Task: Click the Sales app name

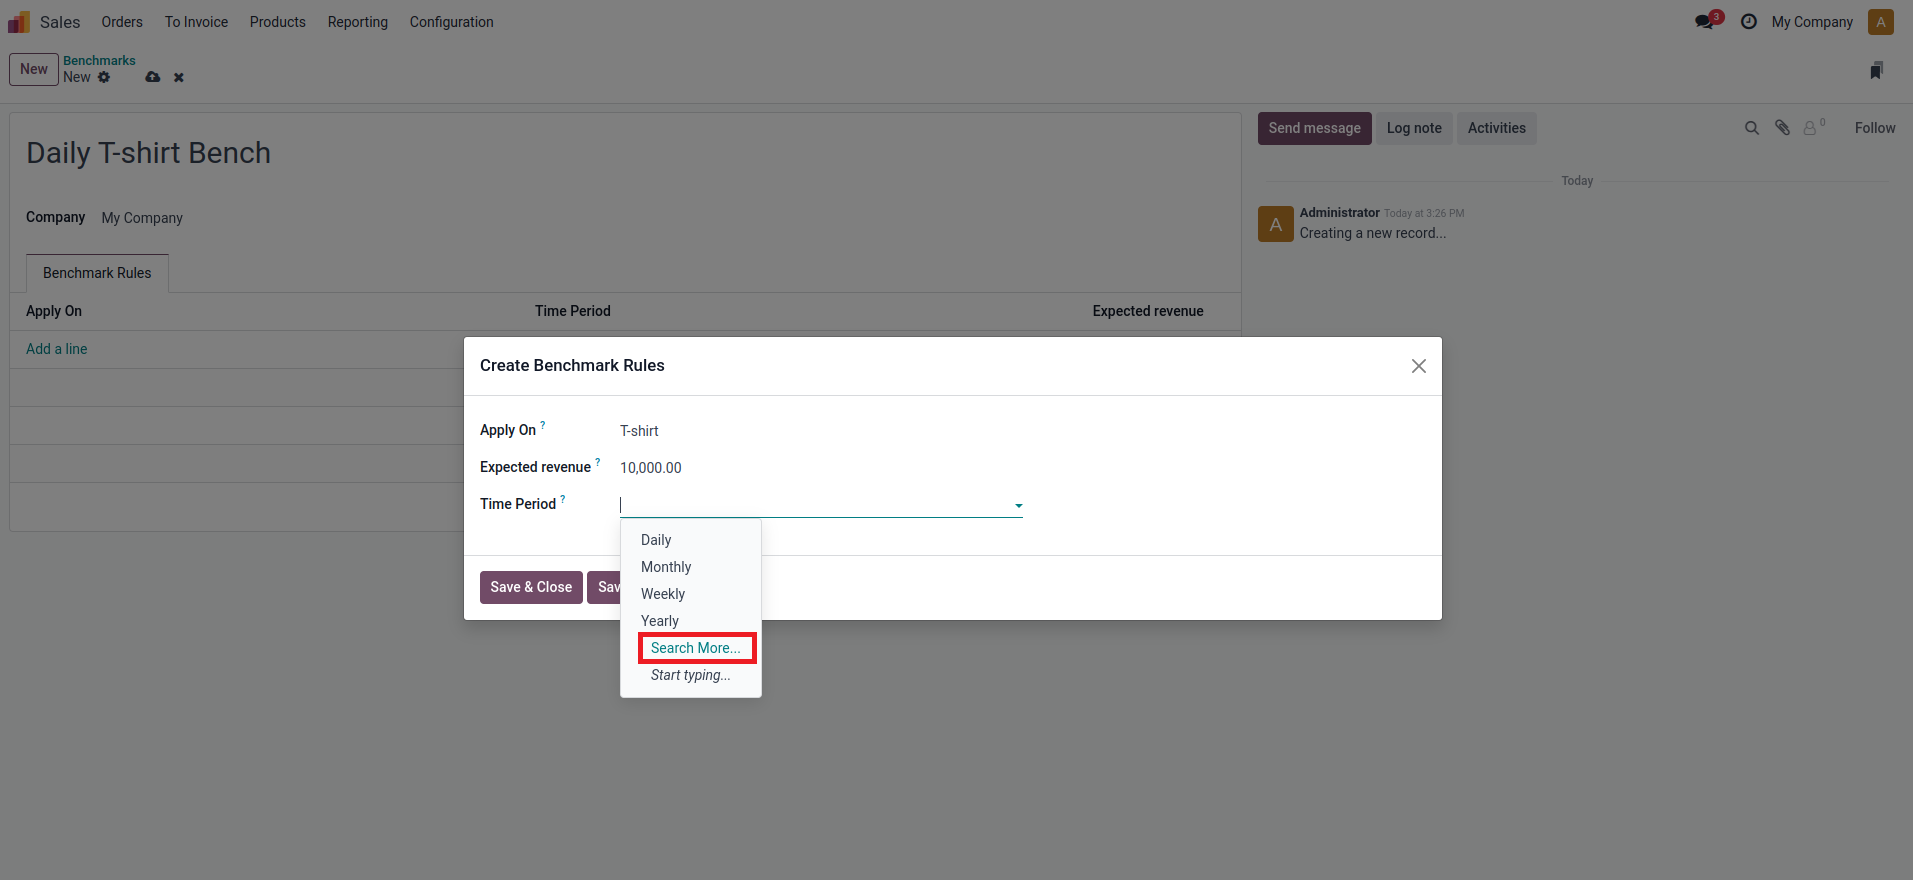Action: [x=60, y=22]
